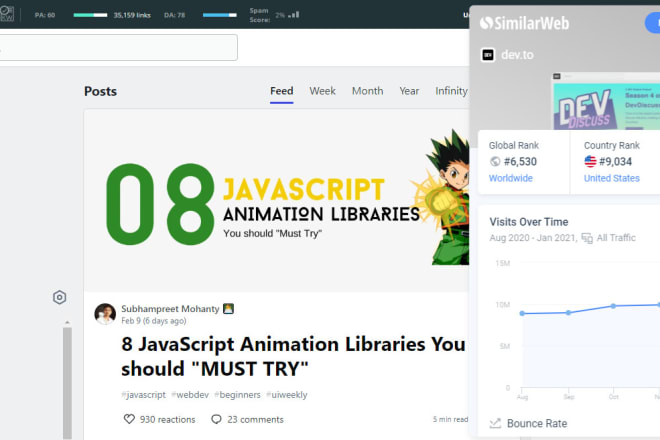Click the badge icon next to author name
Viewport: 660px width, 440px height.
[x=228, y=309]
